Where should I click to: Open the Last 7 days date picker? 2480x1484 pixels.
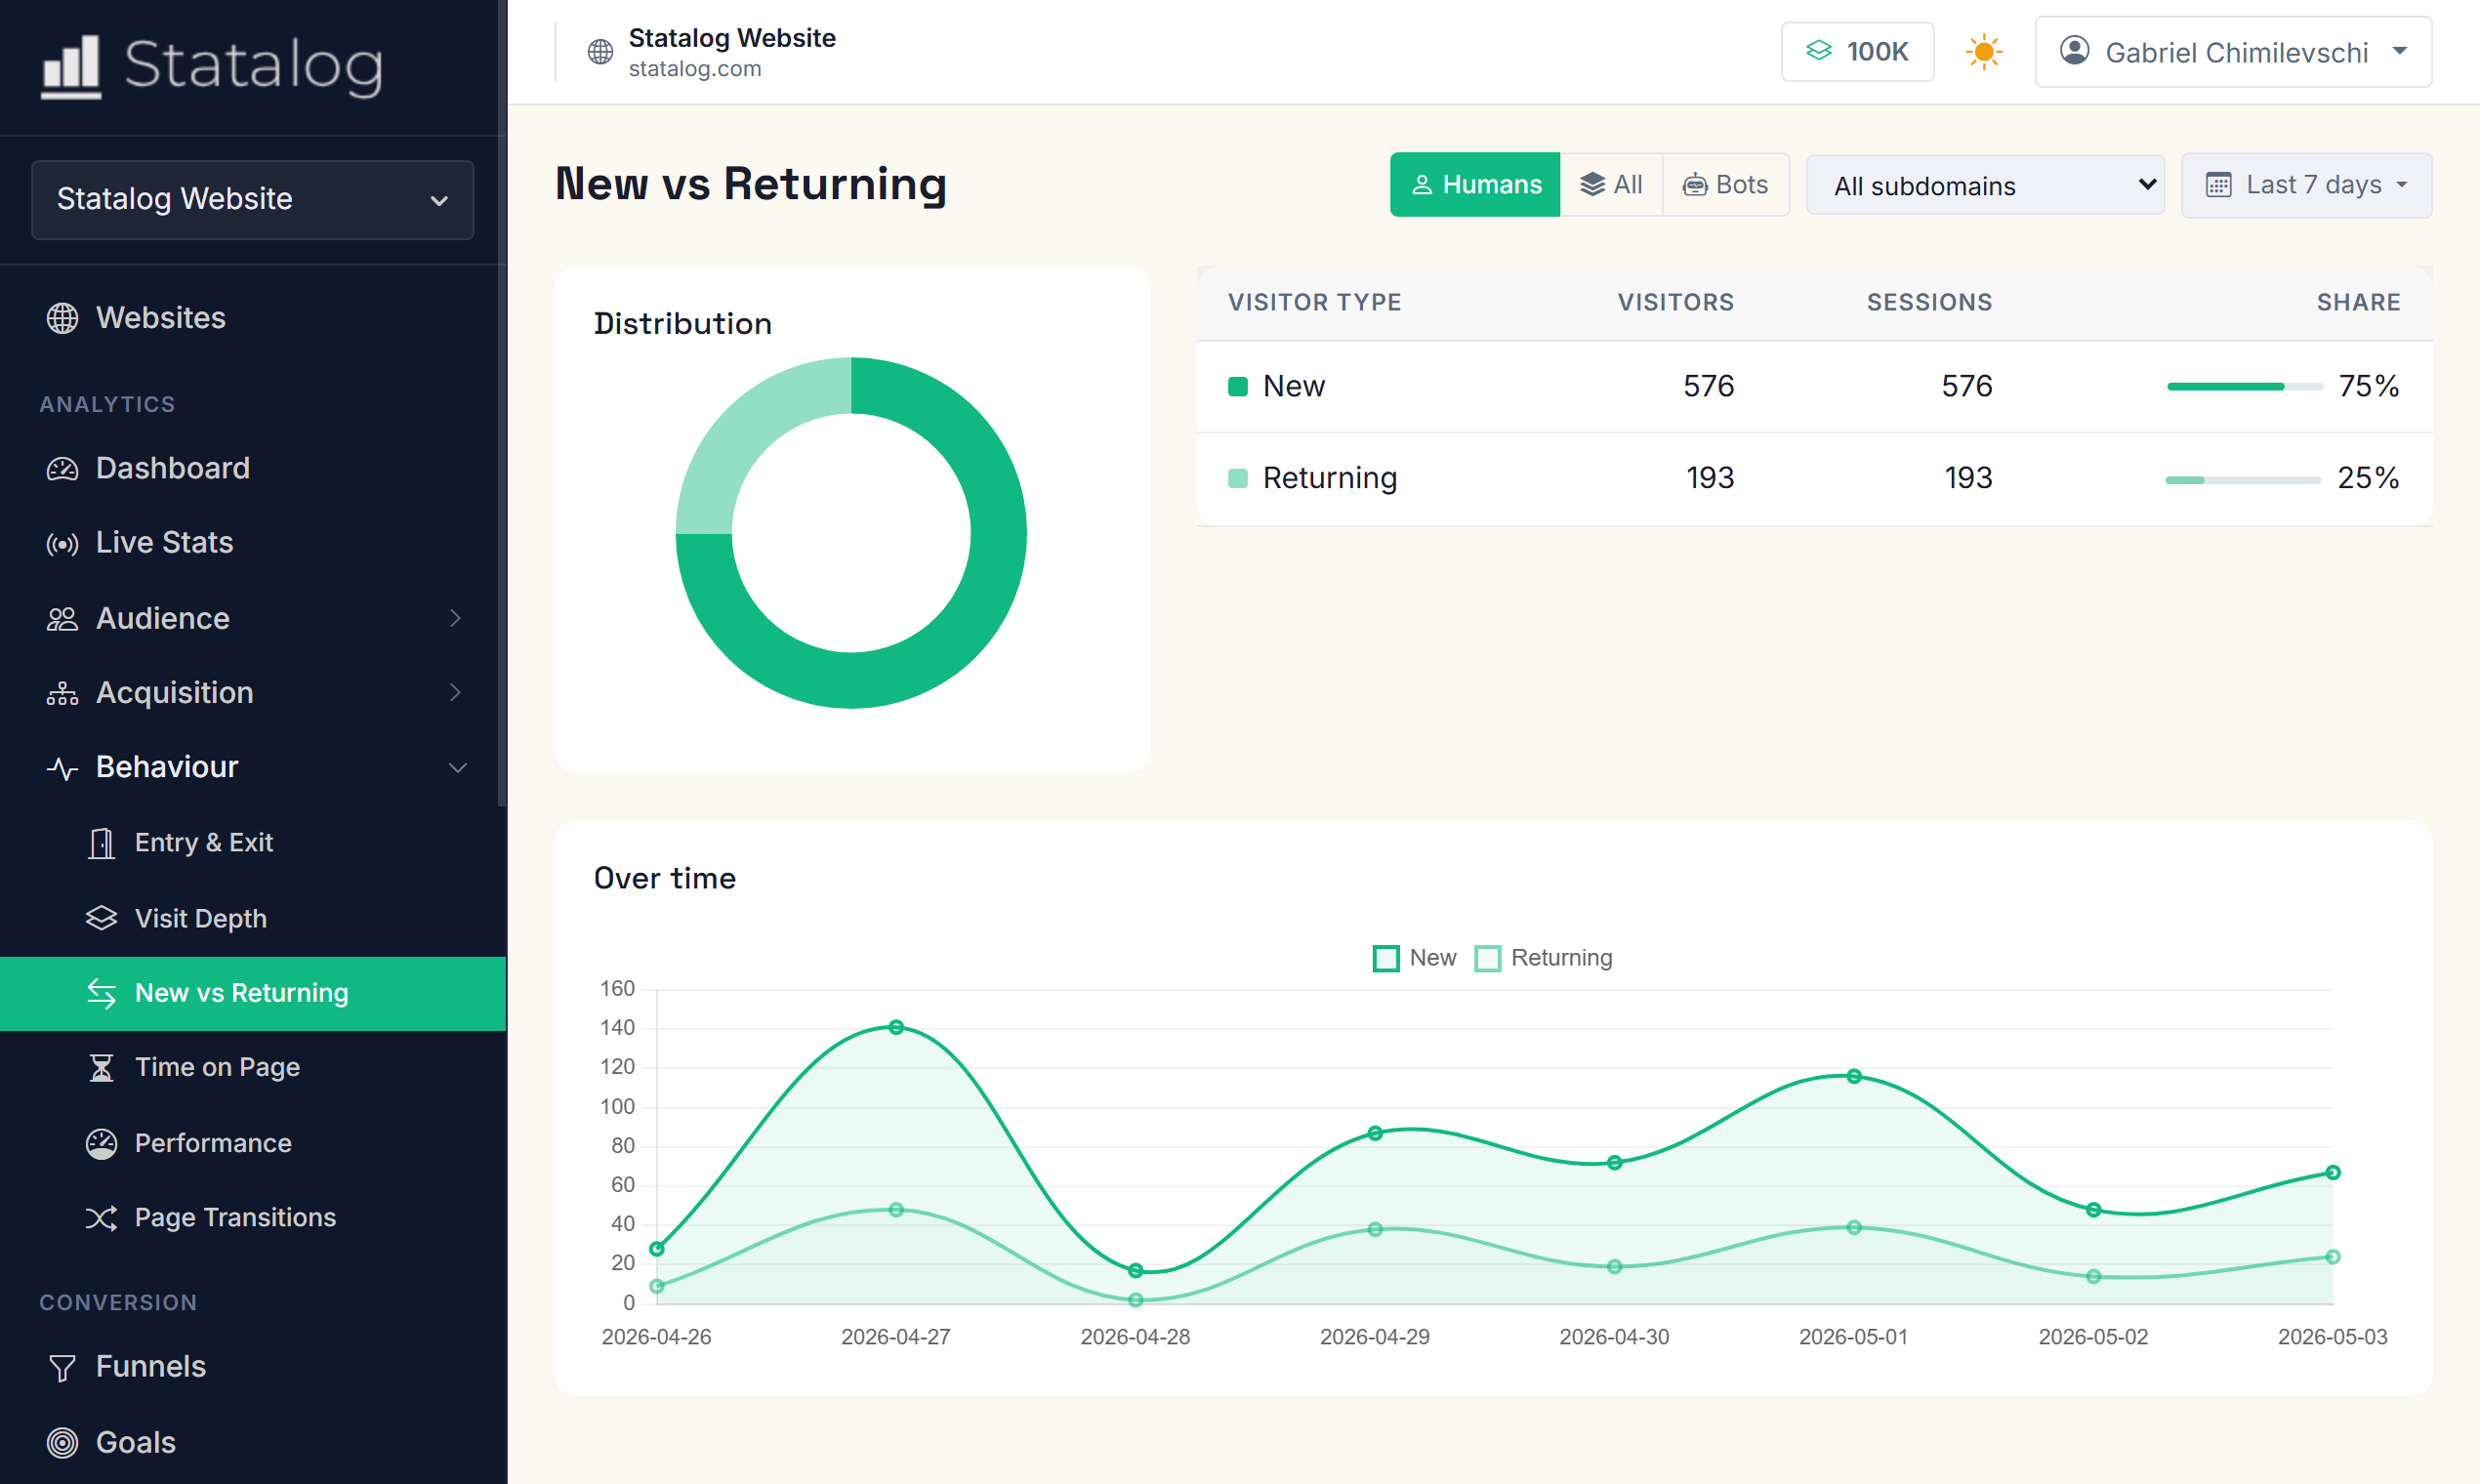click(x=2306, y=185)
